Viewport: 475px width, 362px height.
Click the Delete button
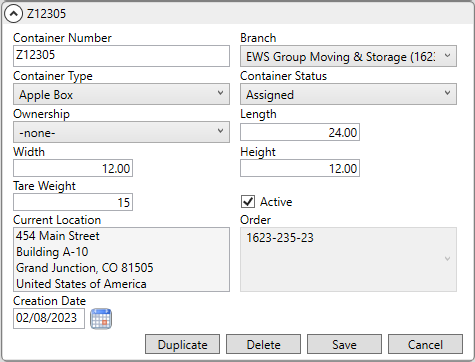(263, 344)
